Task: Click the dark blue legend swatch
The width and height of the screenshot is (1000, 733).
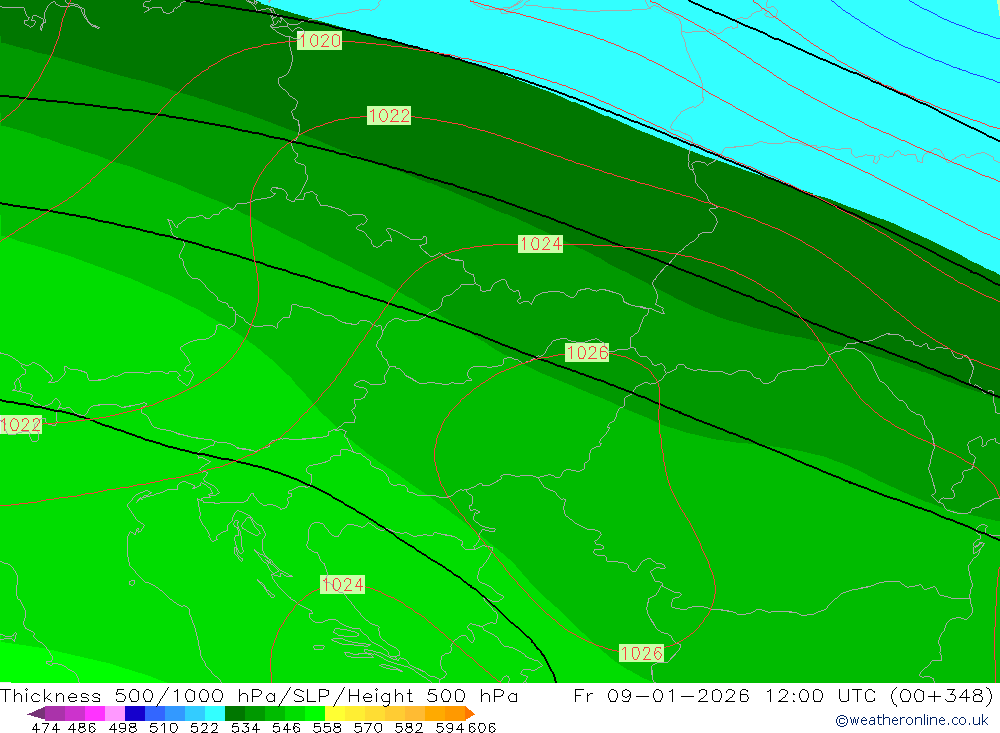Action: click(135, 713)
